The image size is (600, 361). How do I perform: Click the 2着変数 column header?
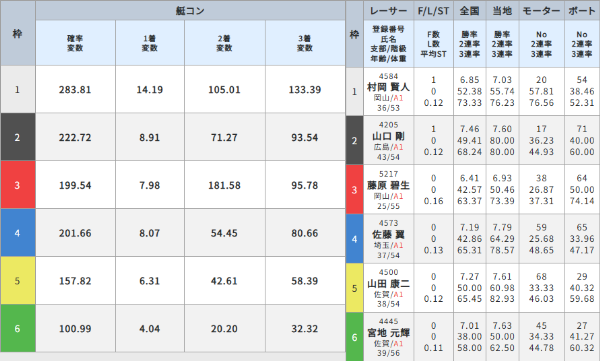[225, 43]
